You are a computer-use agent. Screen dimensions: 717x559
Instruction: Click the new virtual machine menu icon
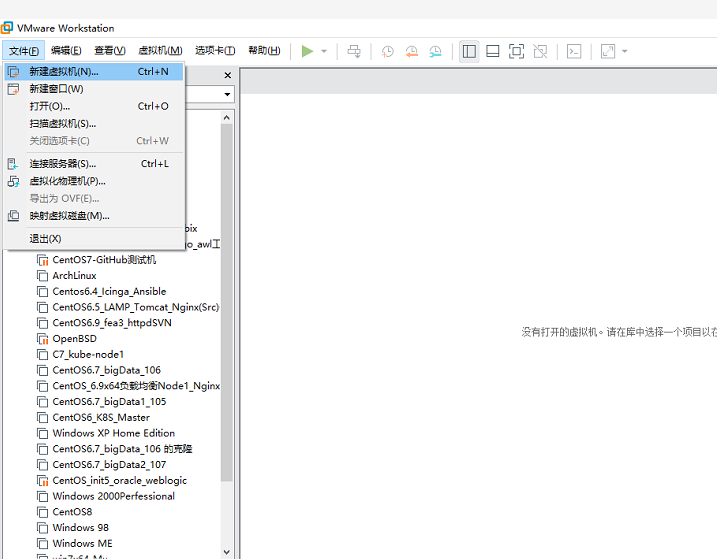click(x=14, y=72)
